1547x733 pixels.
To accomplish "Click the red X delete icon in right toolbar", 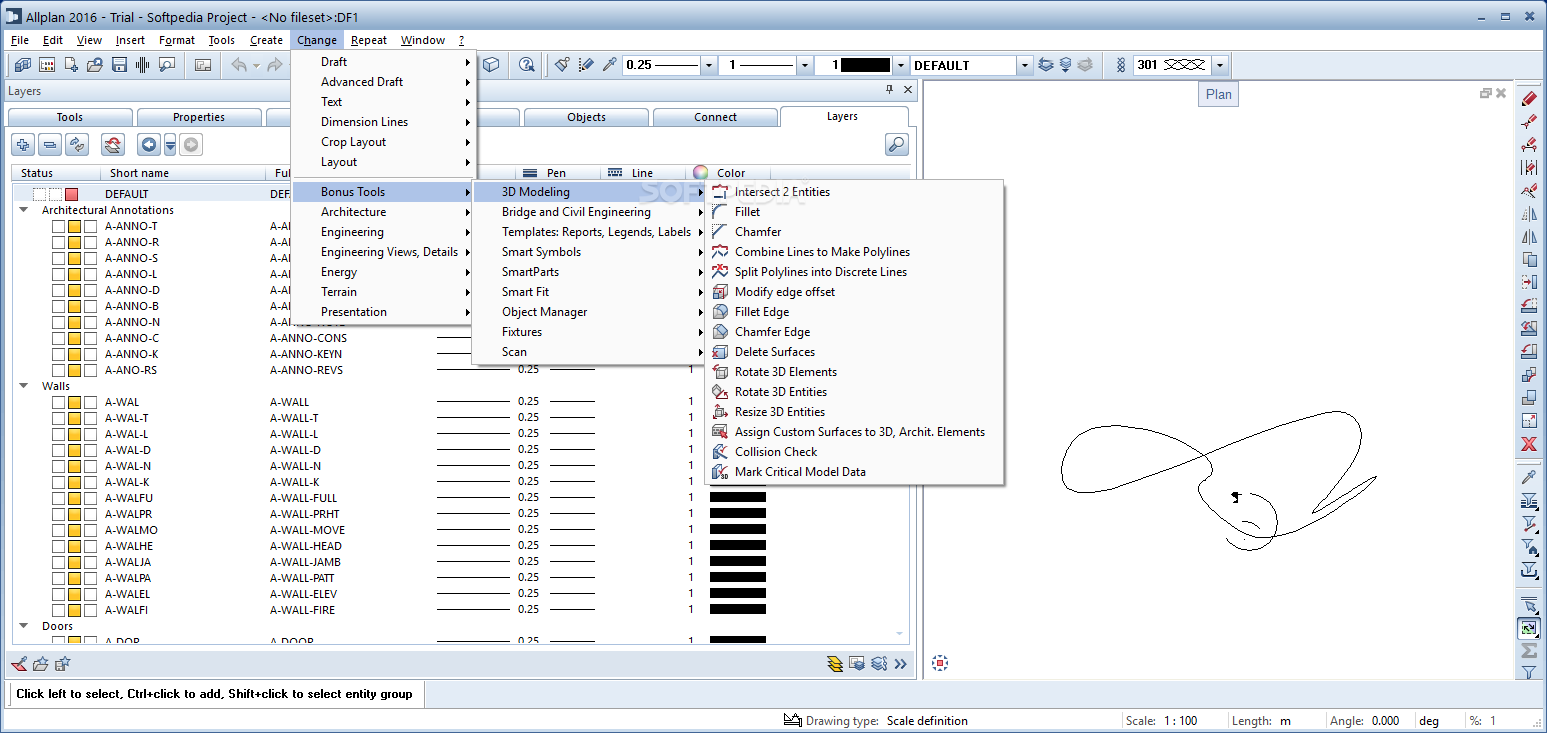I will pyautogui.click(x=1529, y=444).
